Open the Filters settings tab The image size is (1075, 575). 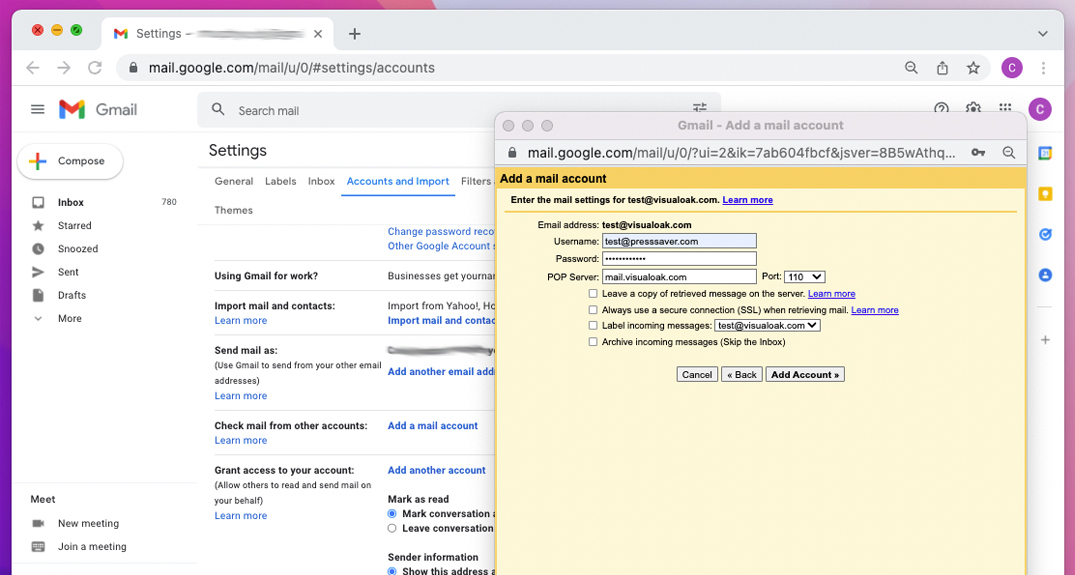pyautogui.click(x=476, y=181)
